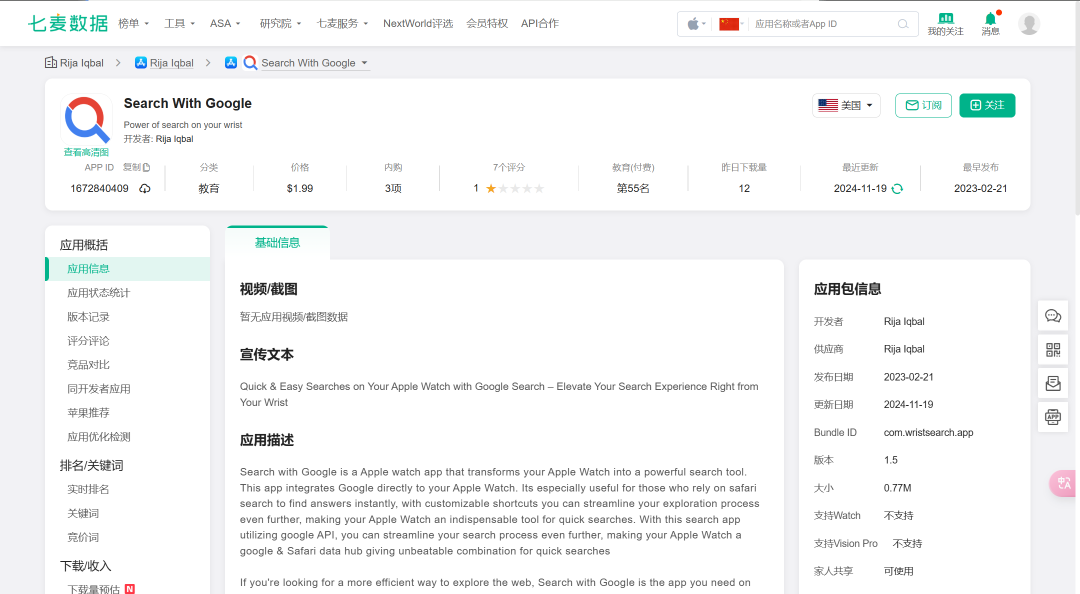Image resolution: width=1080 pixels, height=594 pixels.
Task: Open NextWorld评选 page
Action: click(x=418, y=23)
